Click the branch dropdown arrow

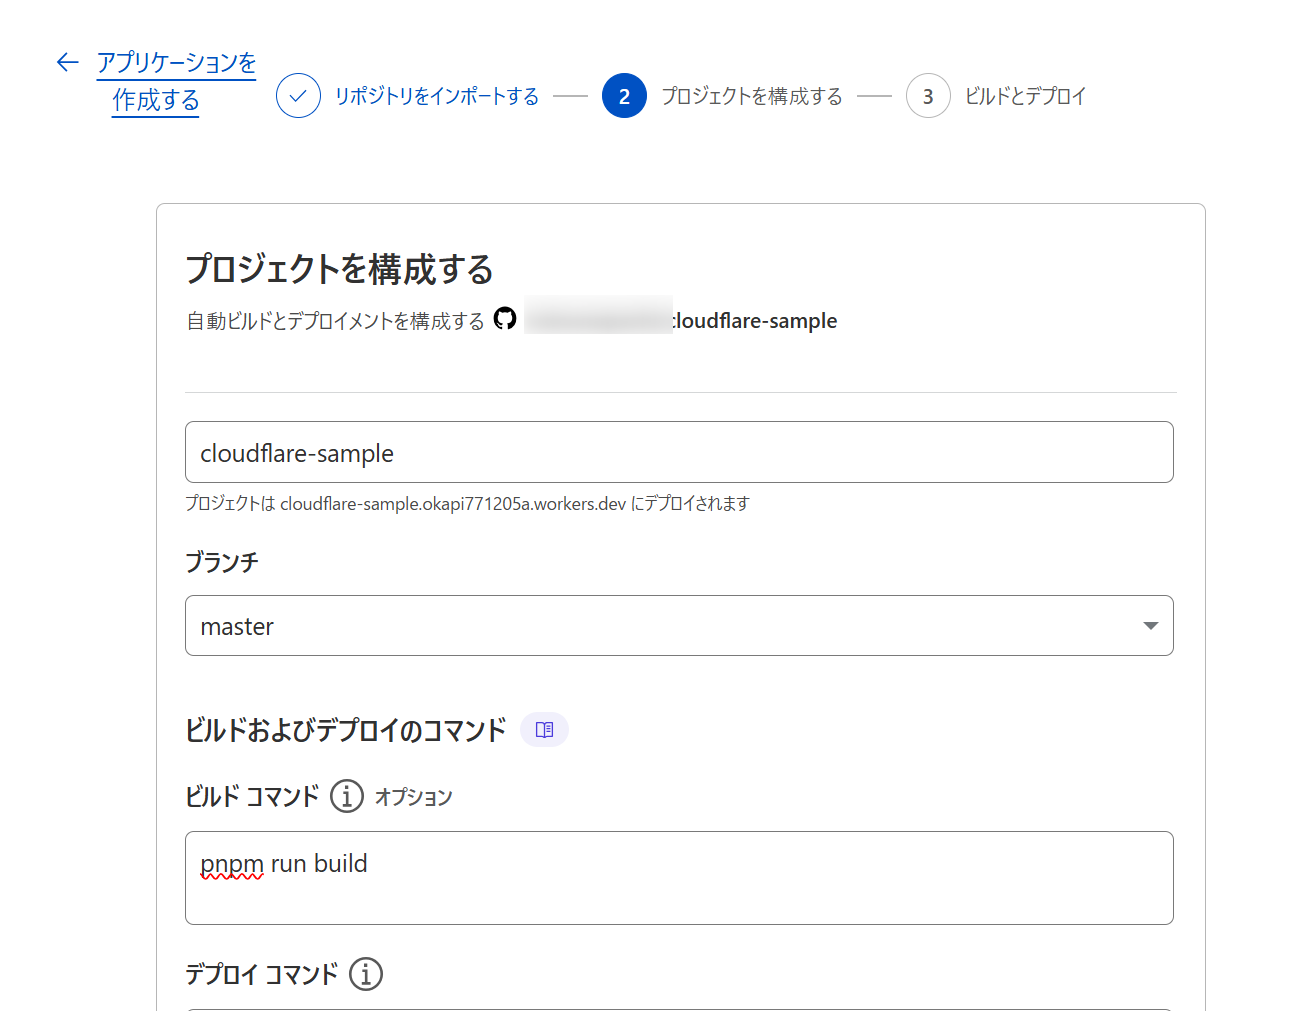click(x=1150, y=626)
